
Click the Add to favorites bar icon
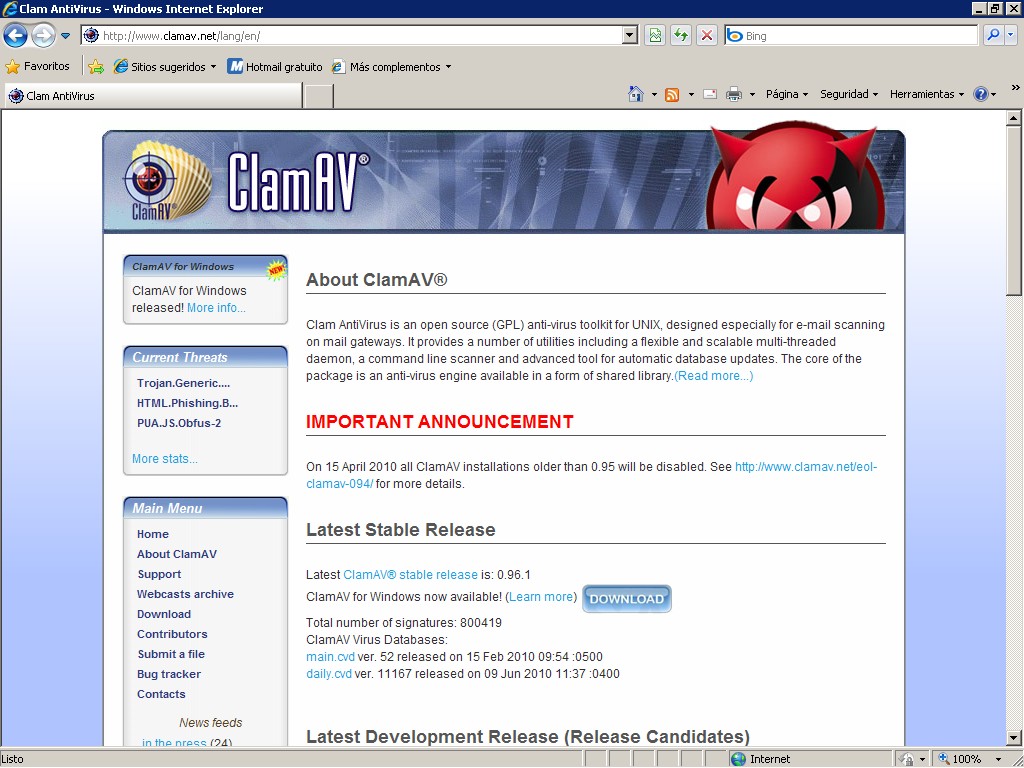pos(96,66)
